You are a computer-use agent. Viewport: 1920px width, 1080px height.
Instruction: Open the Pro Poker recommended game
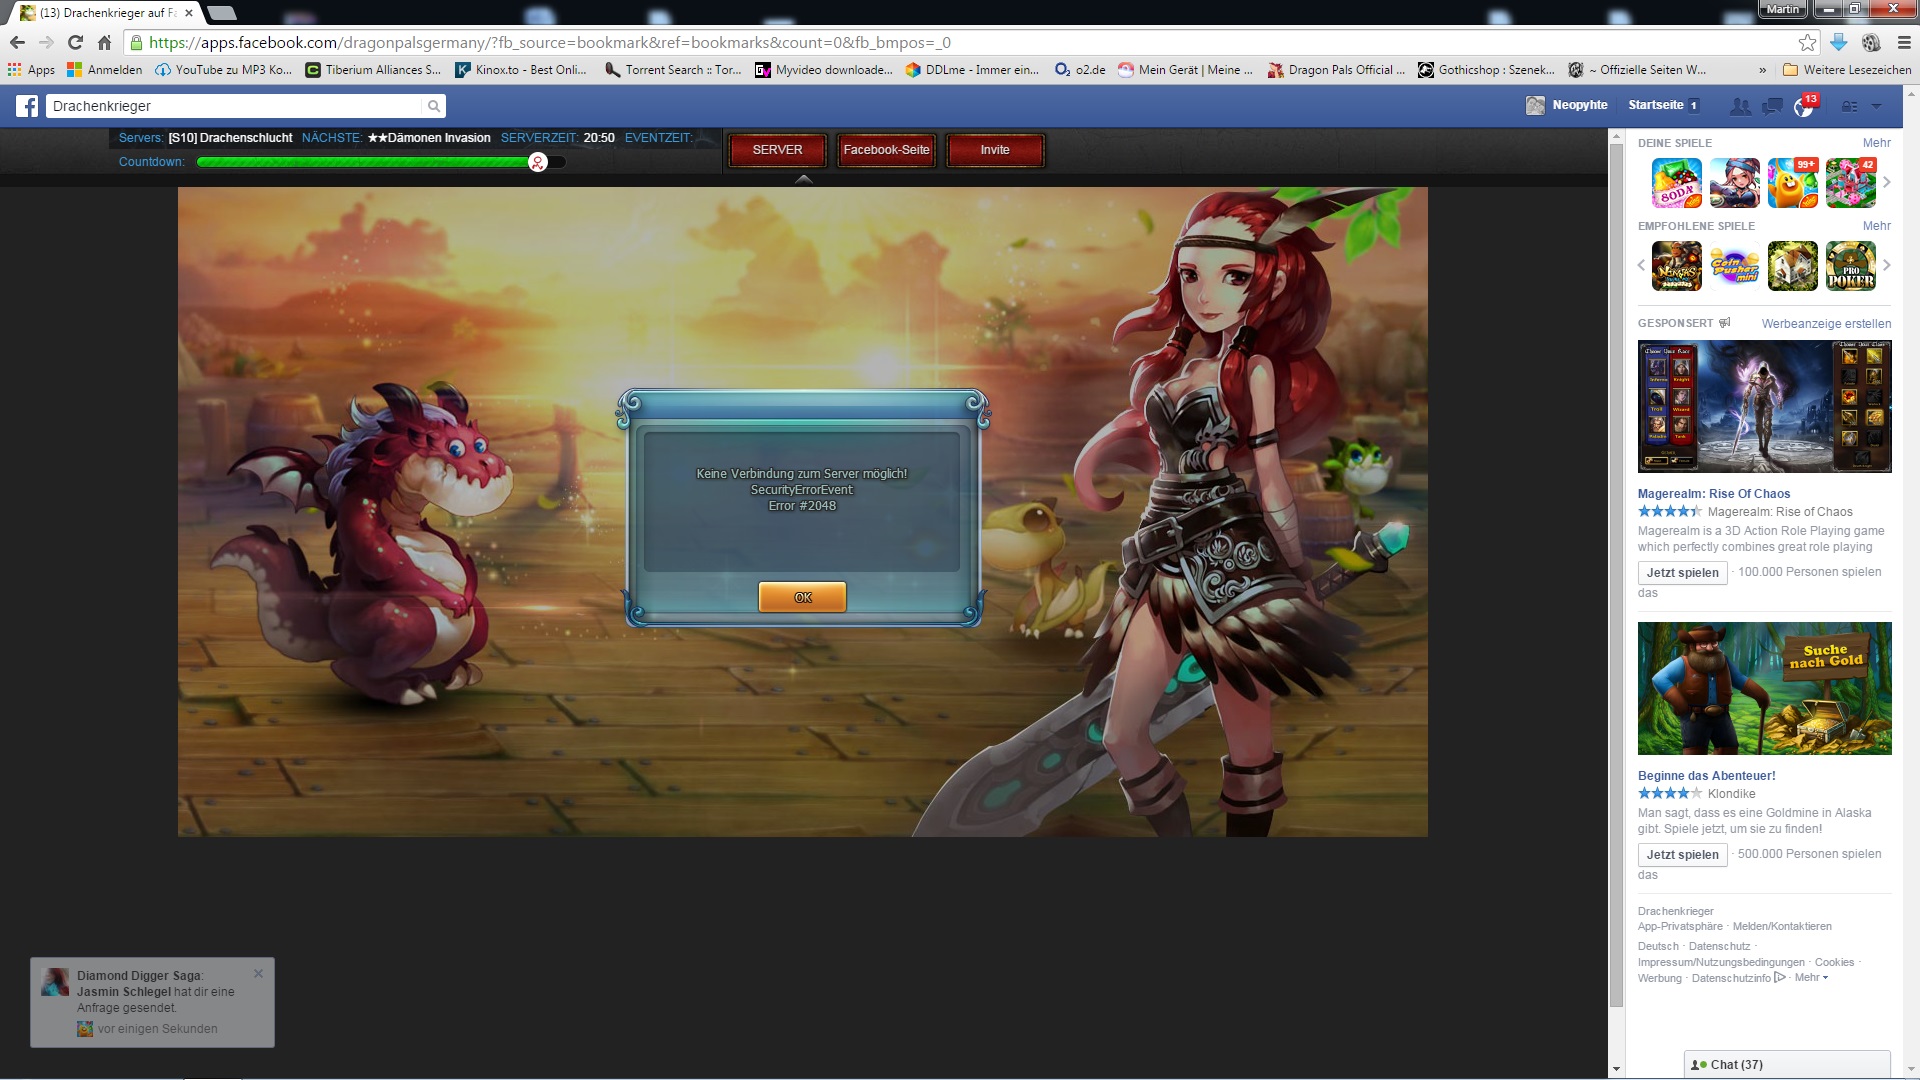(1850, 266)
